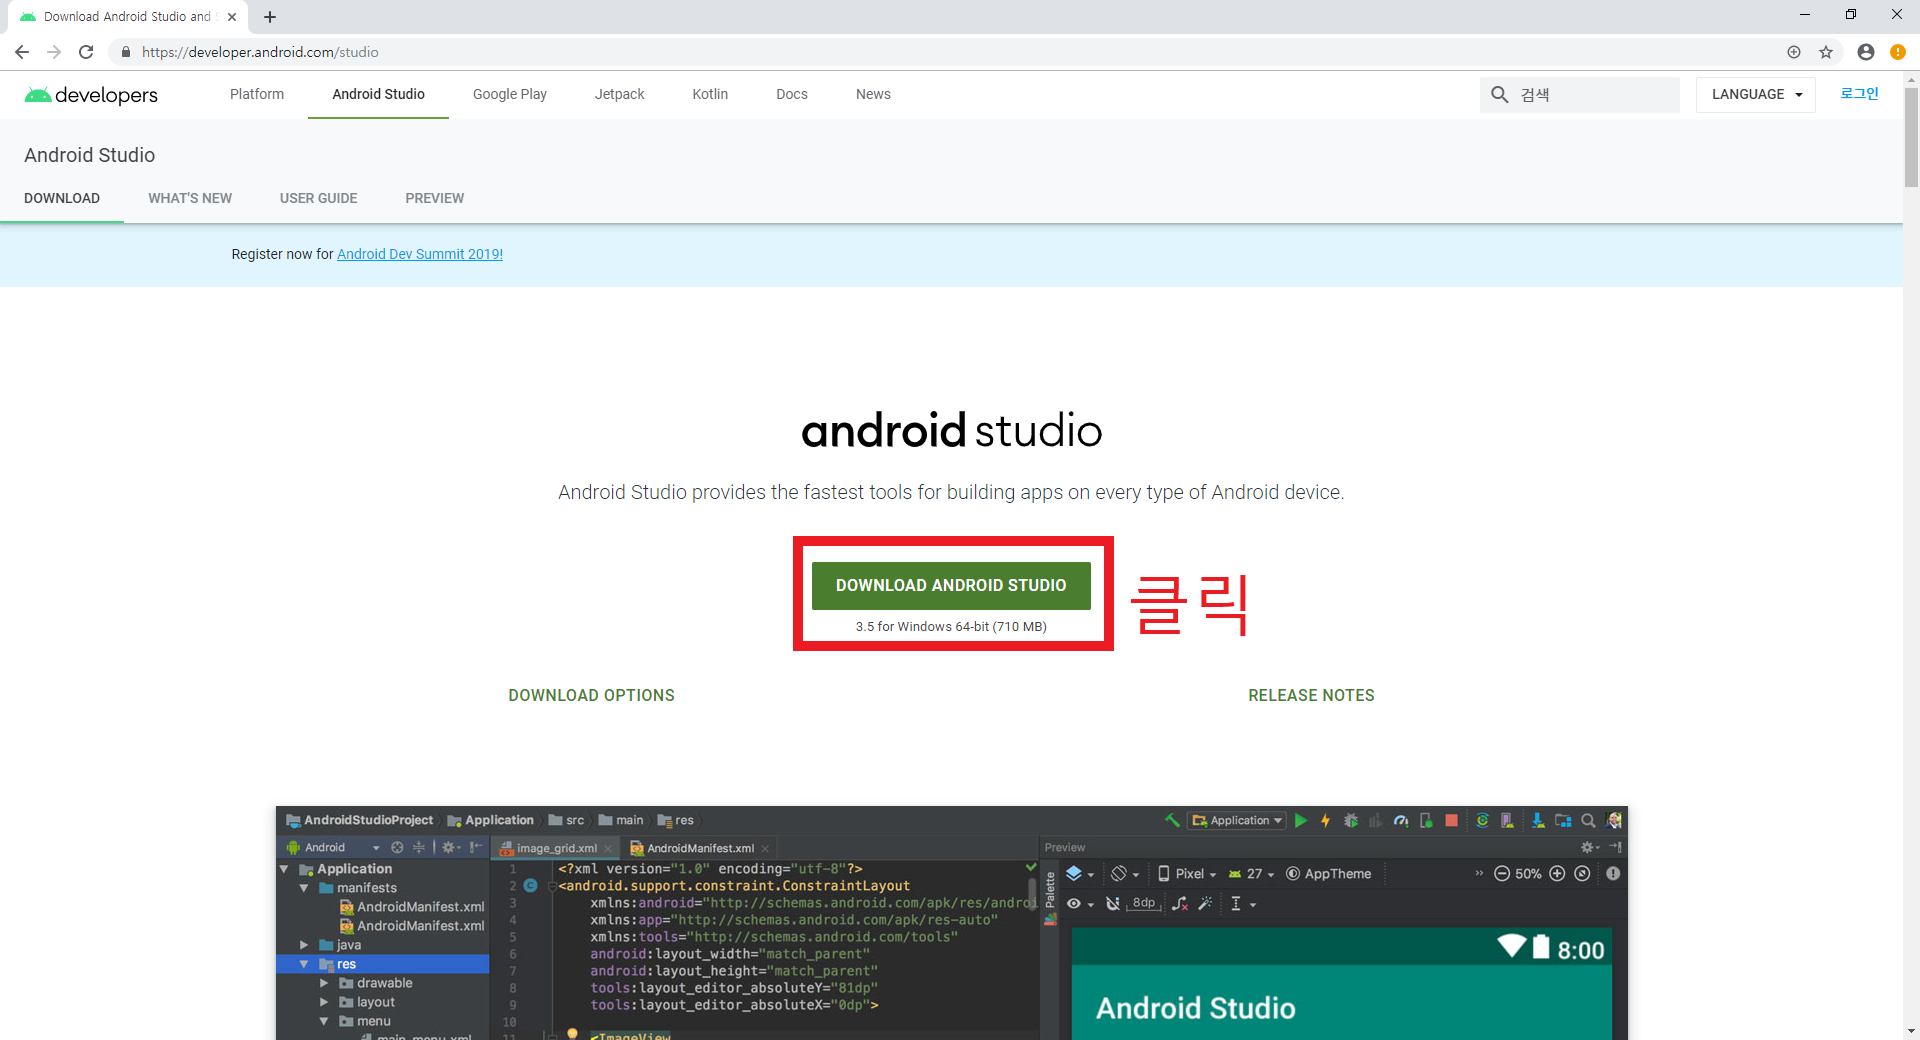Open the Chrome profile avatar icon

pyautogui.click(x=1866, y=52)
